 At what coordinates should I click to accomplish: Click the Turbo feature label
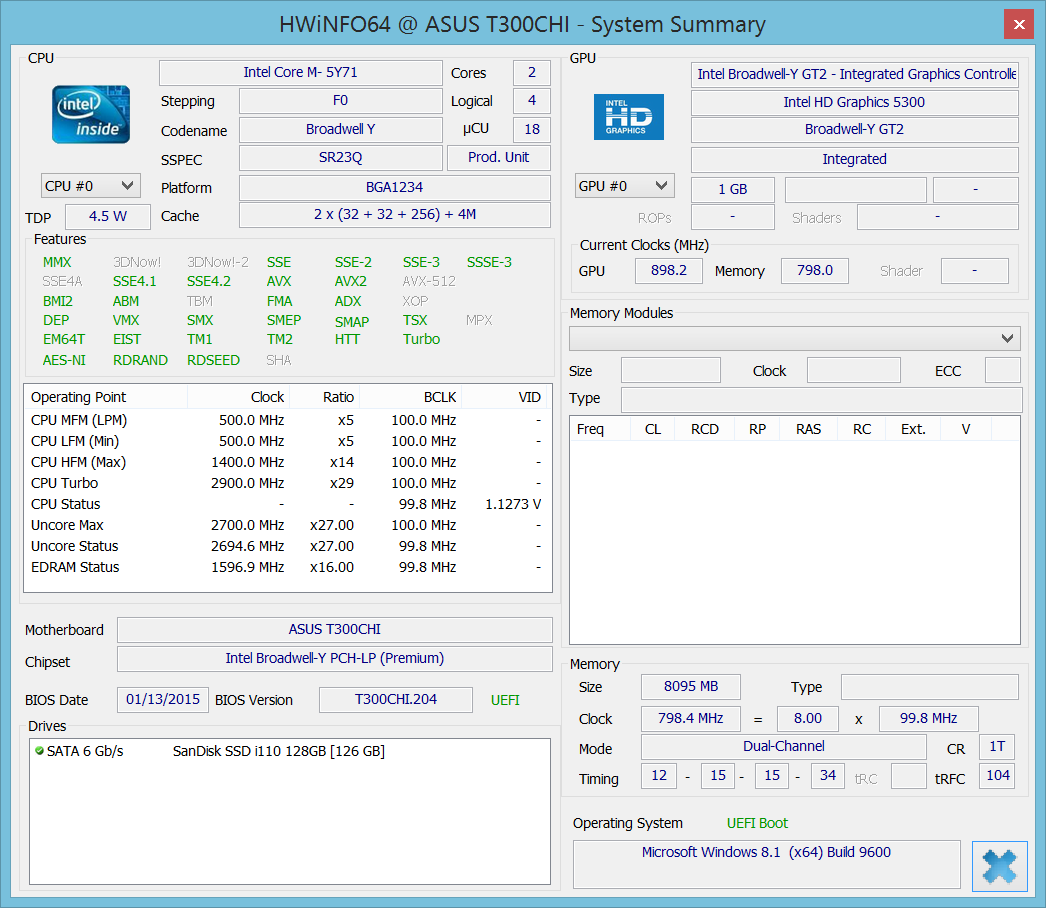[x=422, y=340]
